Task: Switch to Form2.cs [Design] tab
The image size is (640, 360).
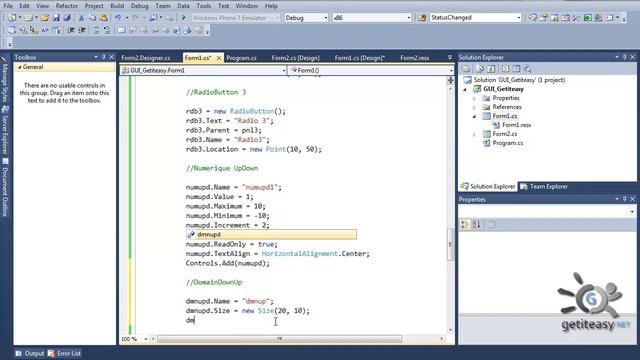Action: pos(296,58)
